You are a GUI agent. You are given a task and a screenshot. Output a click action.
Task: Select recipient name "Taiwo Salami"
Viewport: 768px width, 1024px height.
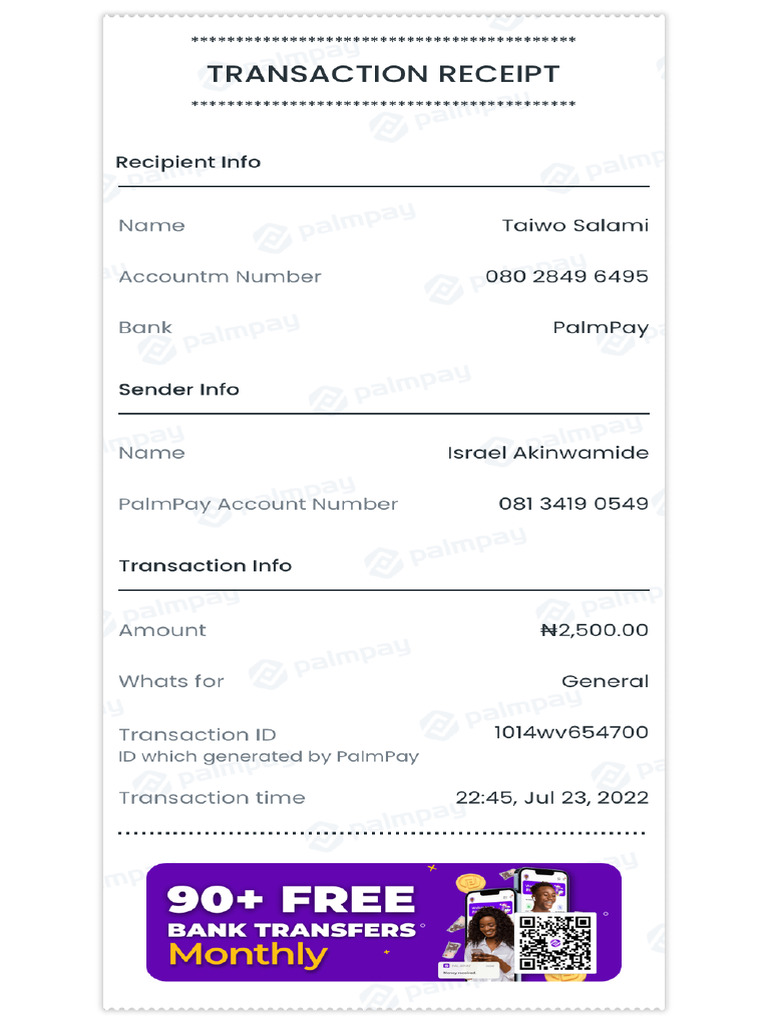[x=575, y=225]
